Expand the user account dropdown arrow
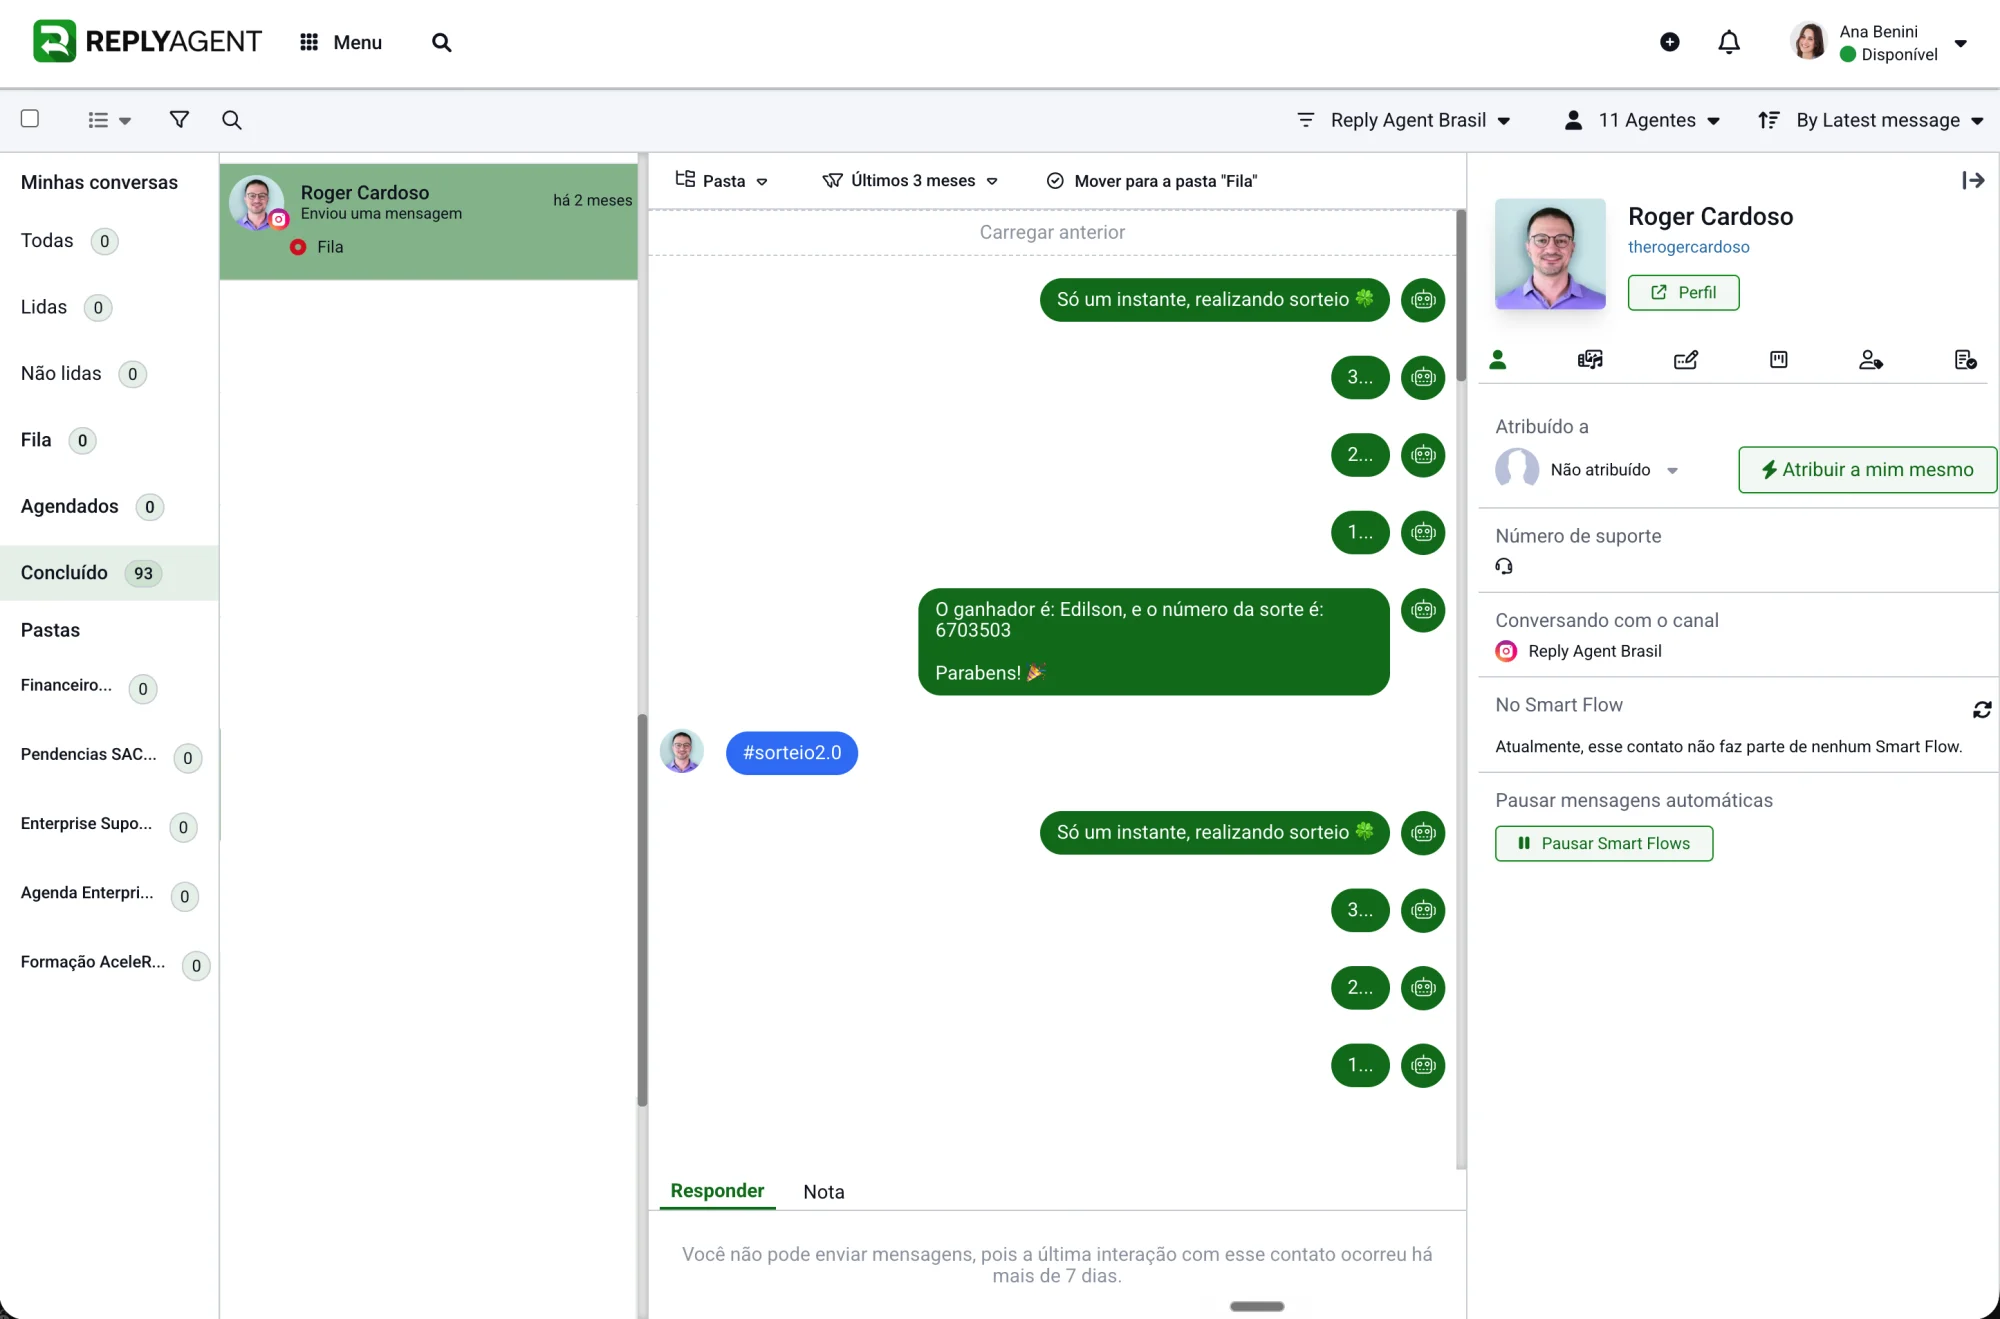The height and width of the screenshot is (1319, 2000). click(1961, 43)
